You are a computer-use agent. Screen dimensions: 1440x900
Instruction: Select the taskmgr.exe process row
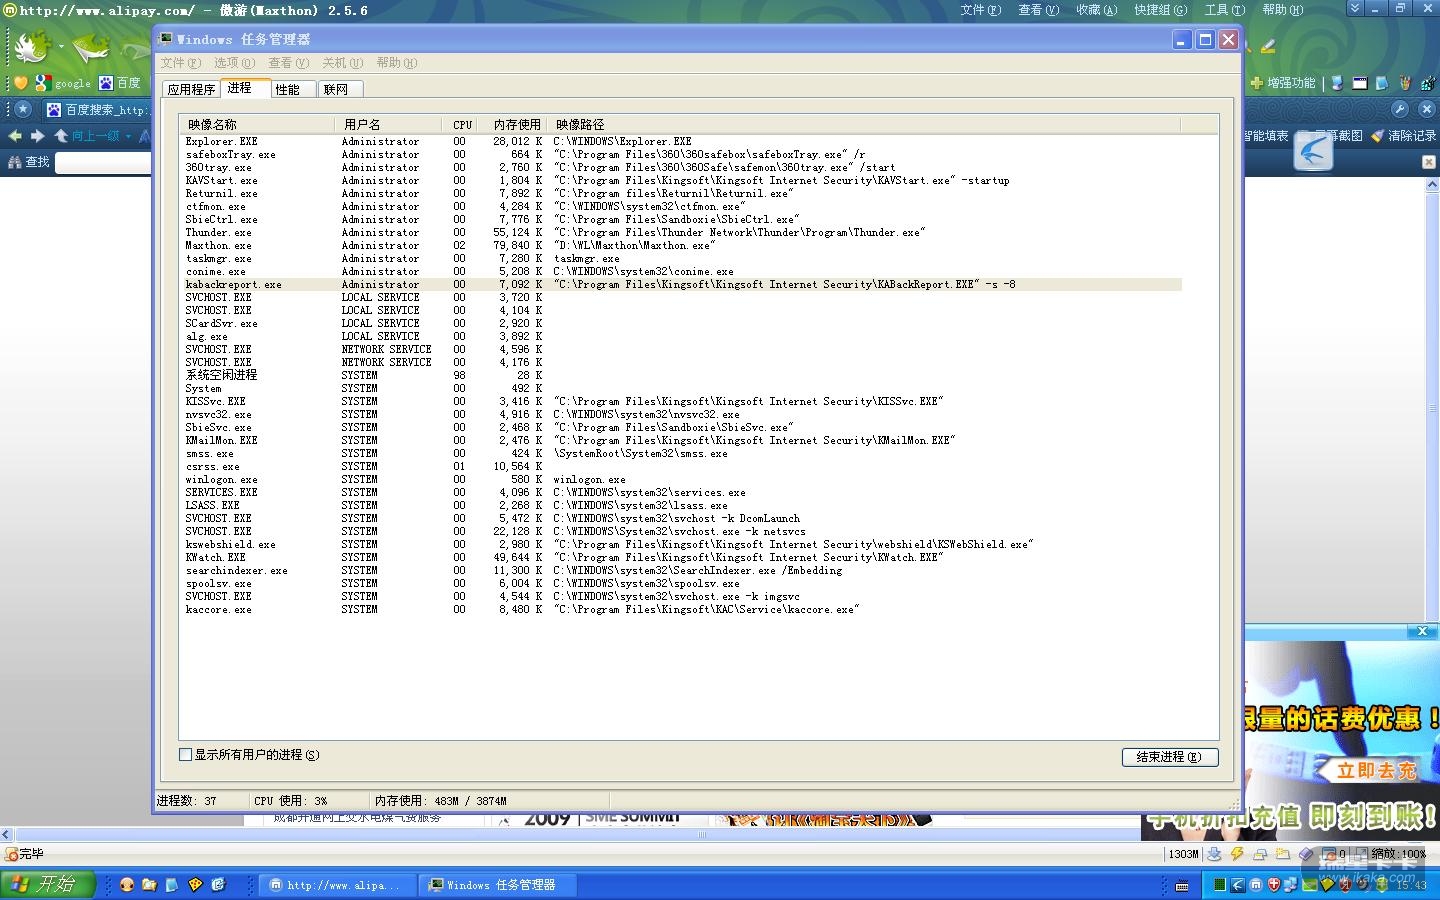pyautogui.click(x=681, y=259)
